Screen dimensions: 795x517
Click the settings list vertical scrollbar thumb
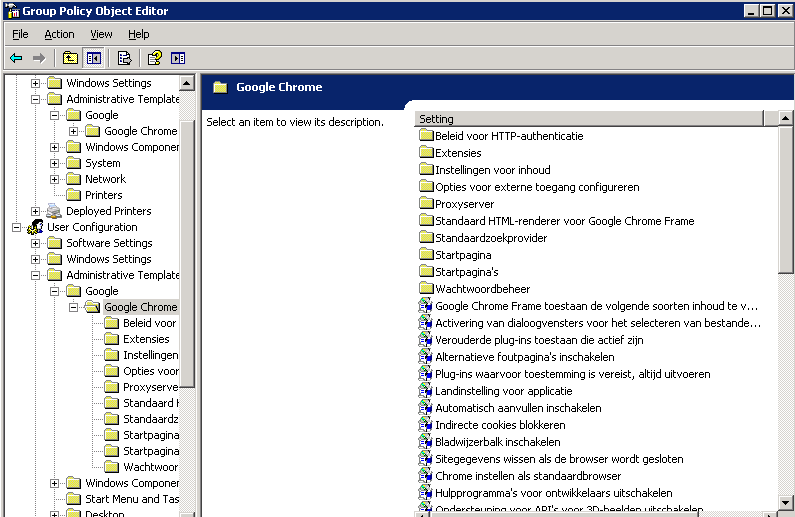[x=785, y=200]
